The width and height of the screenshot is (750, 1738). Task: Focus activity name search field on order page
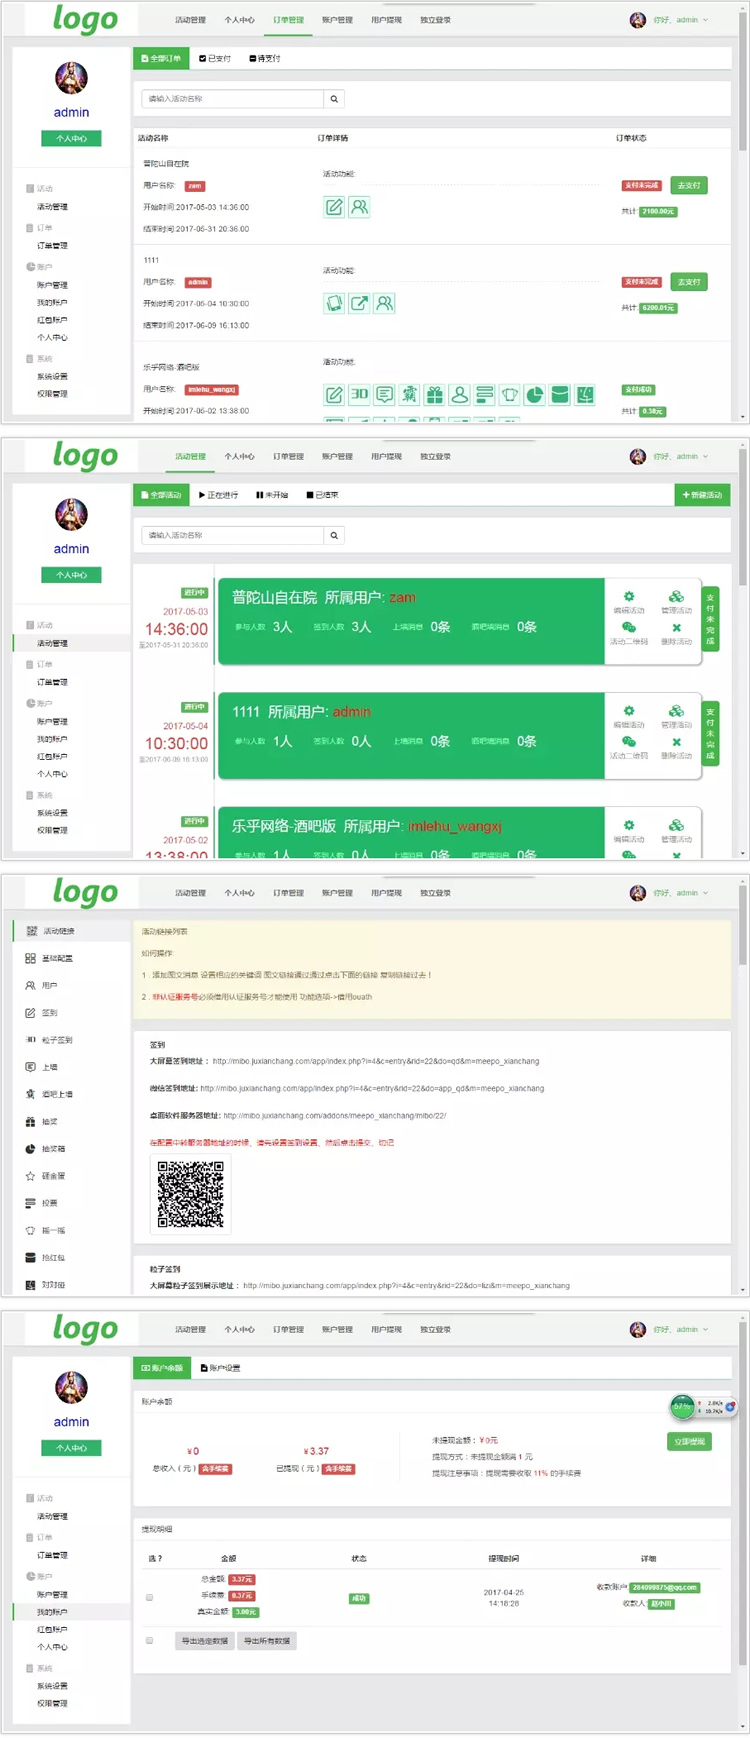tap(233, 99)
